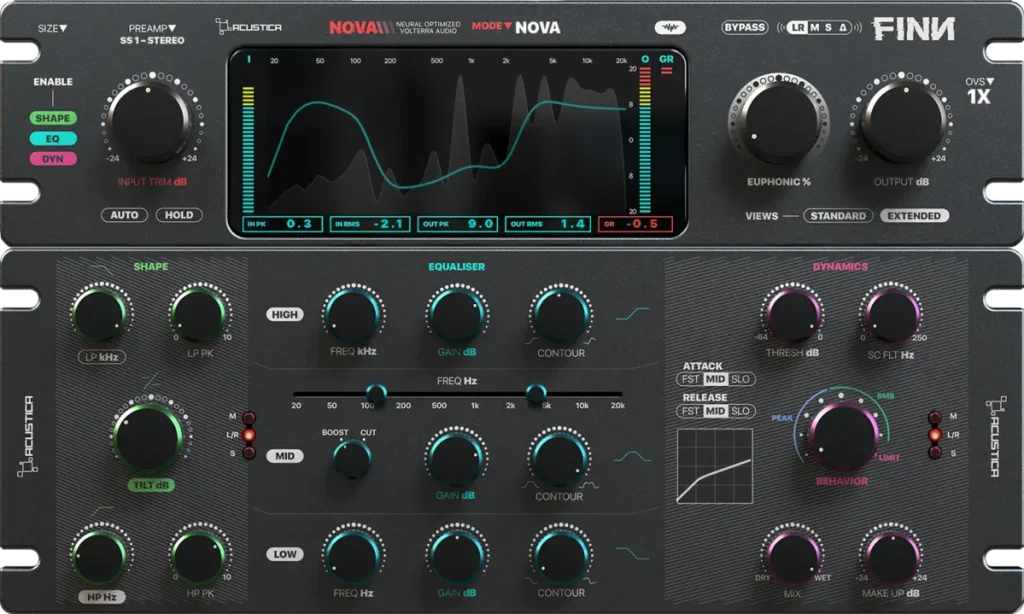Toggle the DYN section enable
Screen dimensions: 1024x614
click(53, 159)
